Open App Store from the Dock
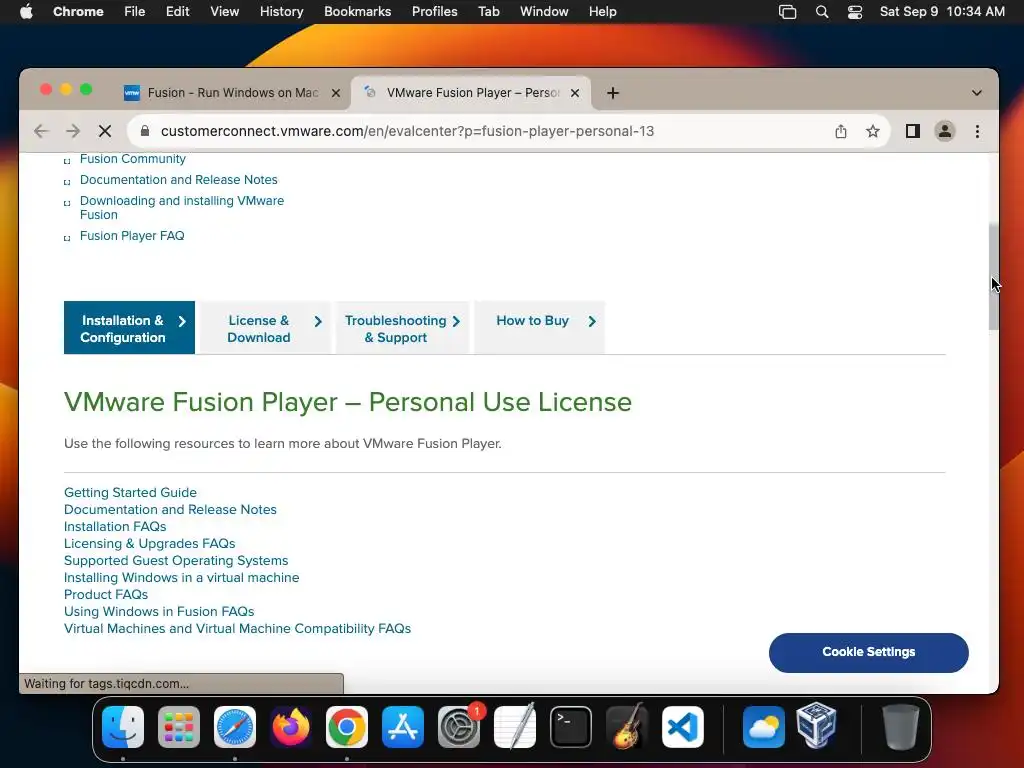The image size is (1024, 768). (403, 727)
